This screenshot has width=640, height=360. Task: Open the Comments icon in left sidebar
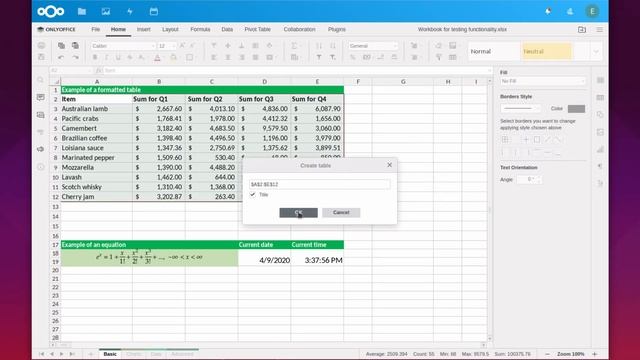(41, 97)
